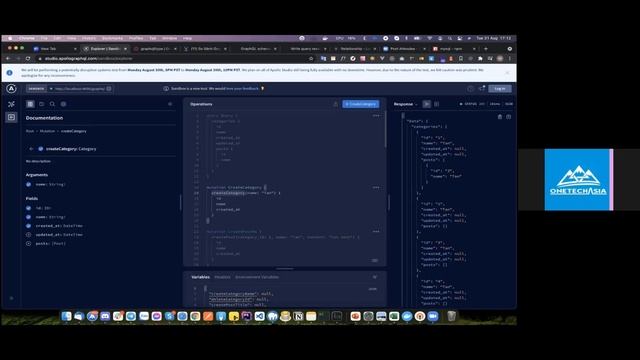Uncheck the name: String! field under Fields
This screenshot has width=640, height=360.
tap(29, 217)
